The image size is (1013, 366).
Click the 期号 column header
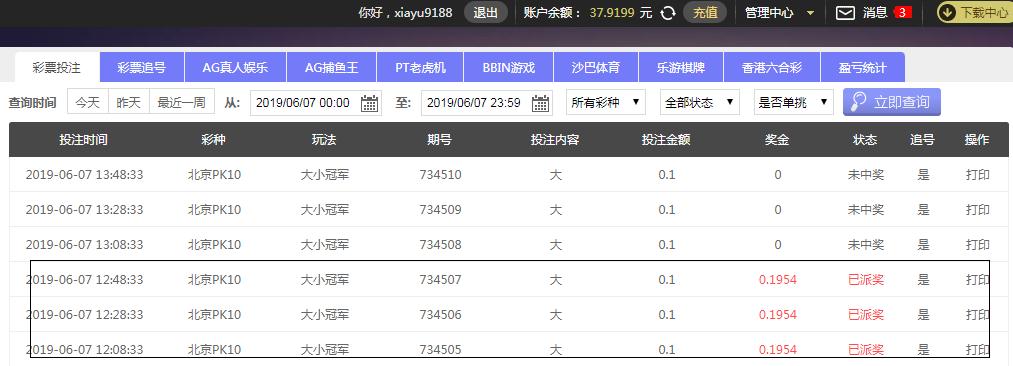tap(439, 139)
